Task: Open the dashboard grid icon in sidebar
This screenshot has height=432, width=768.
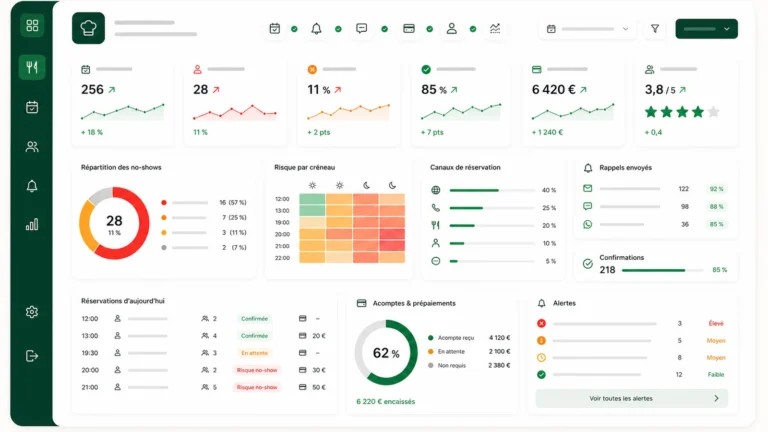Action: [32, 25]
